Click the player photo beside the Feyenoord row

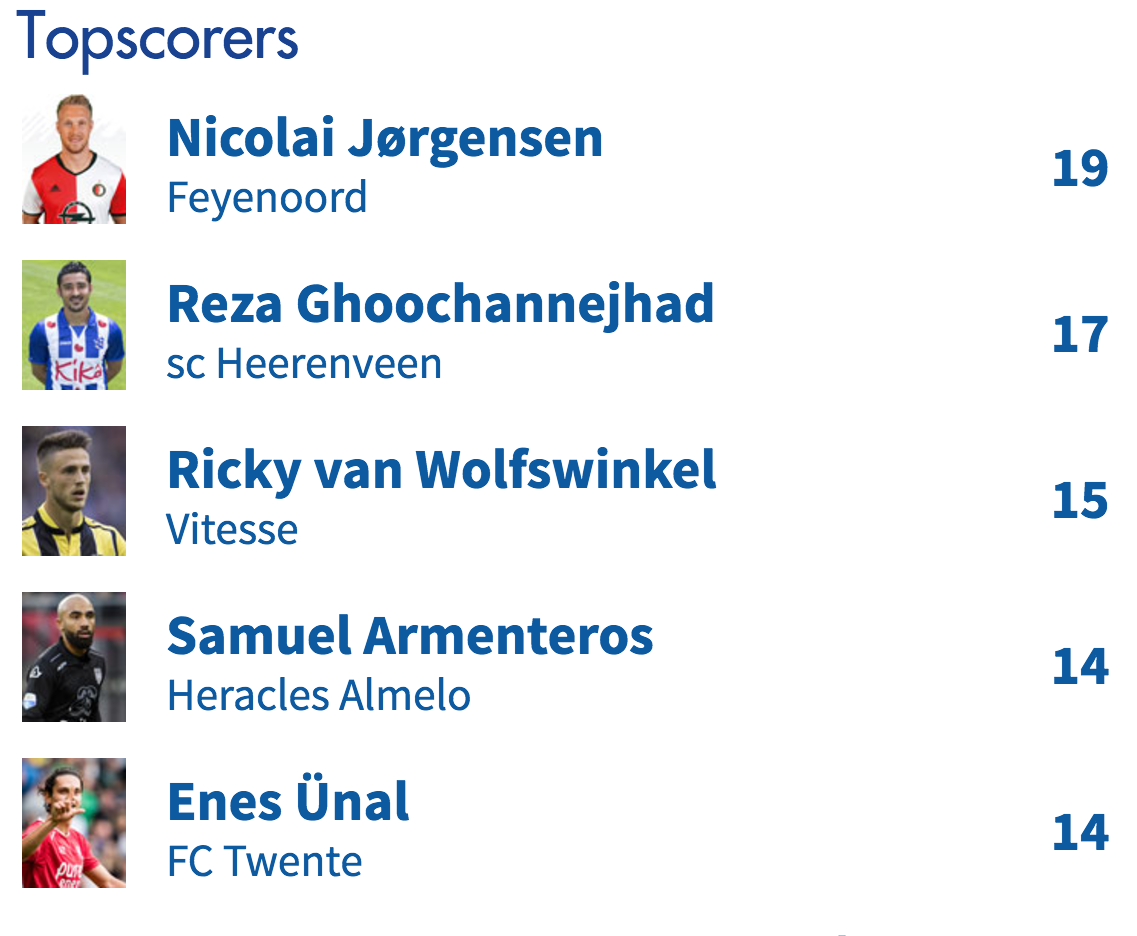pyautogui.click(x=74, y=159)
